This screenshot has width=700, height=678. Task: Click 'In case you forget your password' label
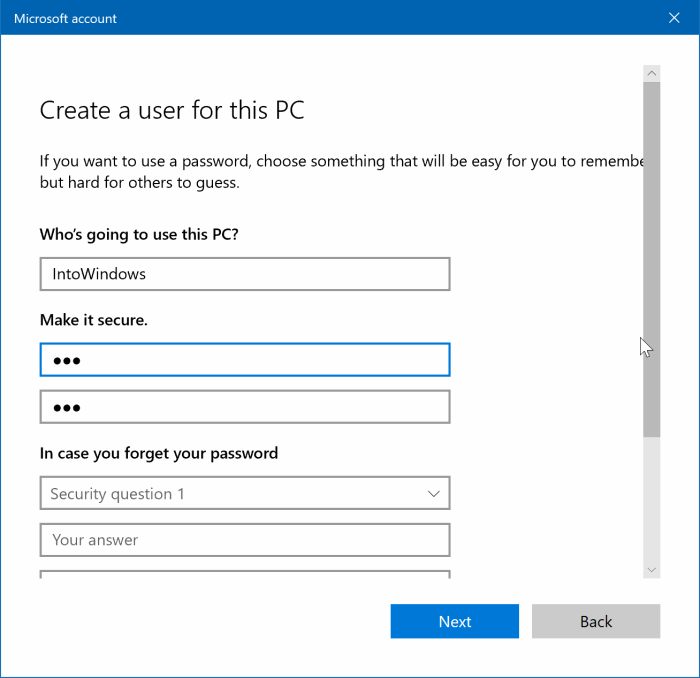(x=159, y=453)
